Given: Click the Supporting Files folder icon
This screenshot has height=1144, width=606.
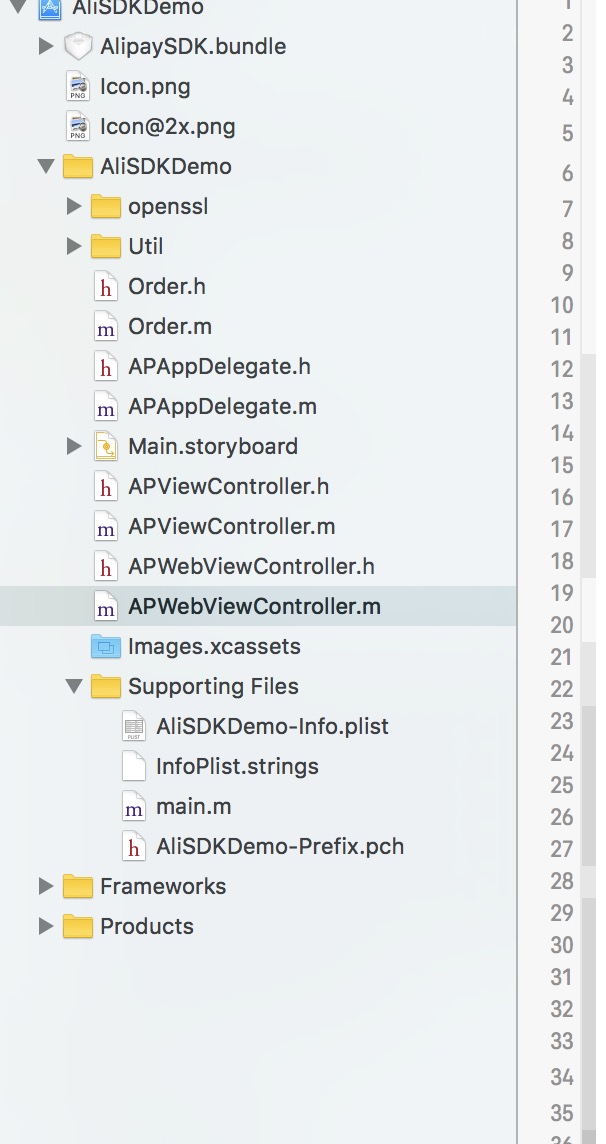Looking at the screenshot, I should click(106, 687).
